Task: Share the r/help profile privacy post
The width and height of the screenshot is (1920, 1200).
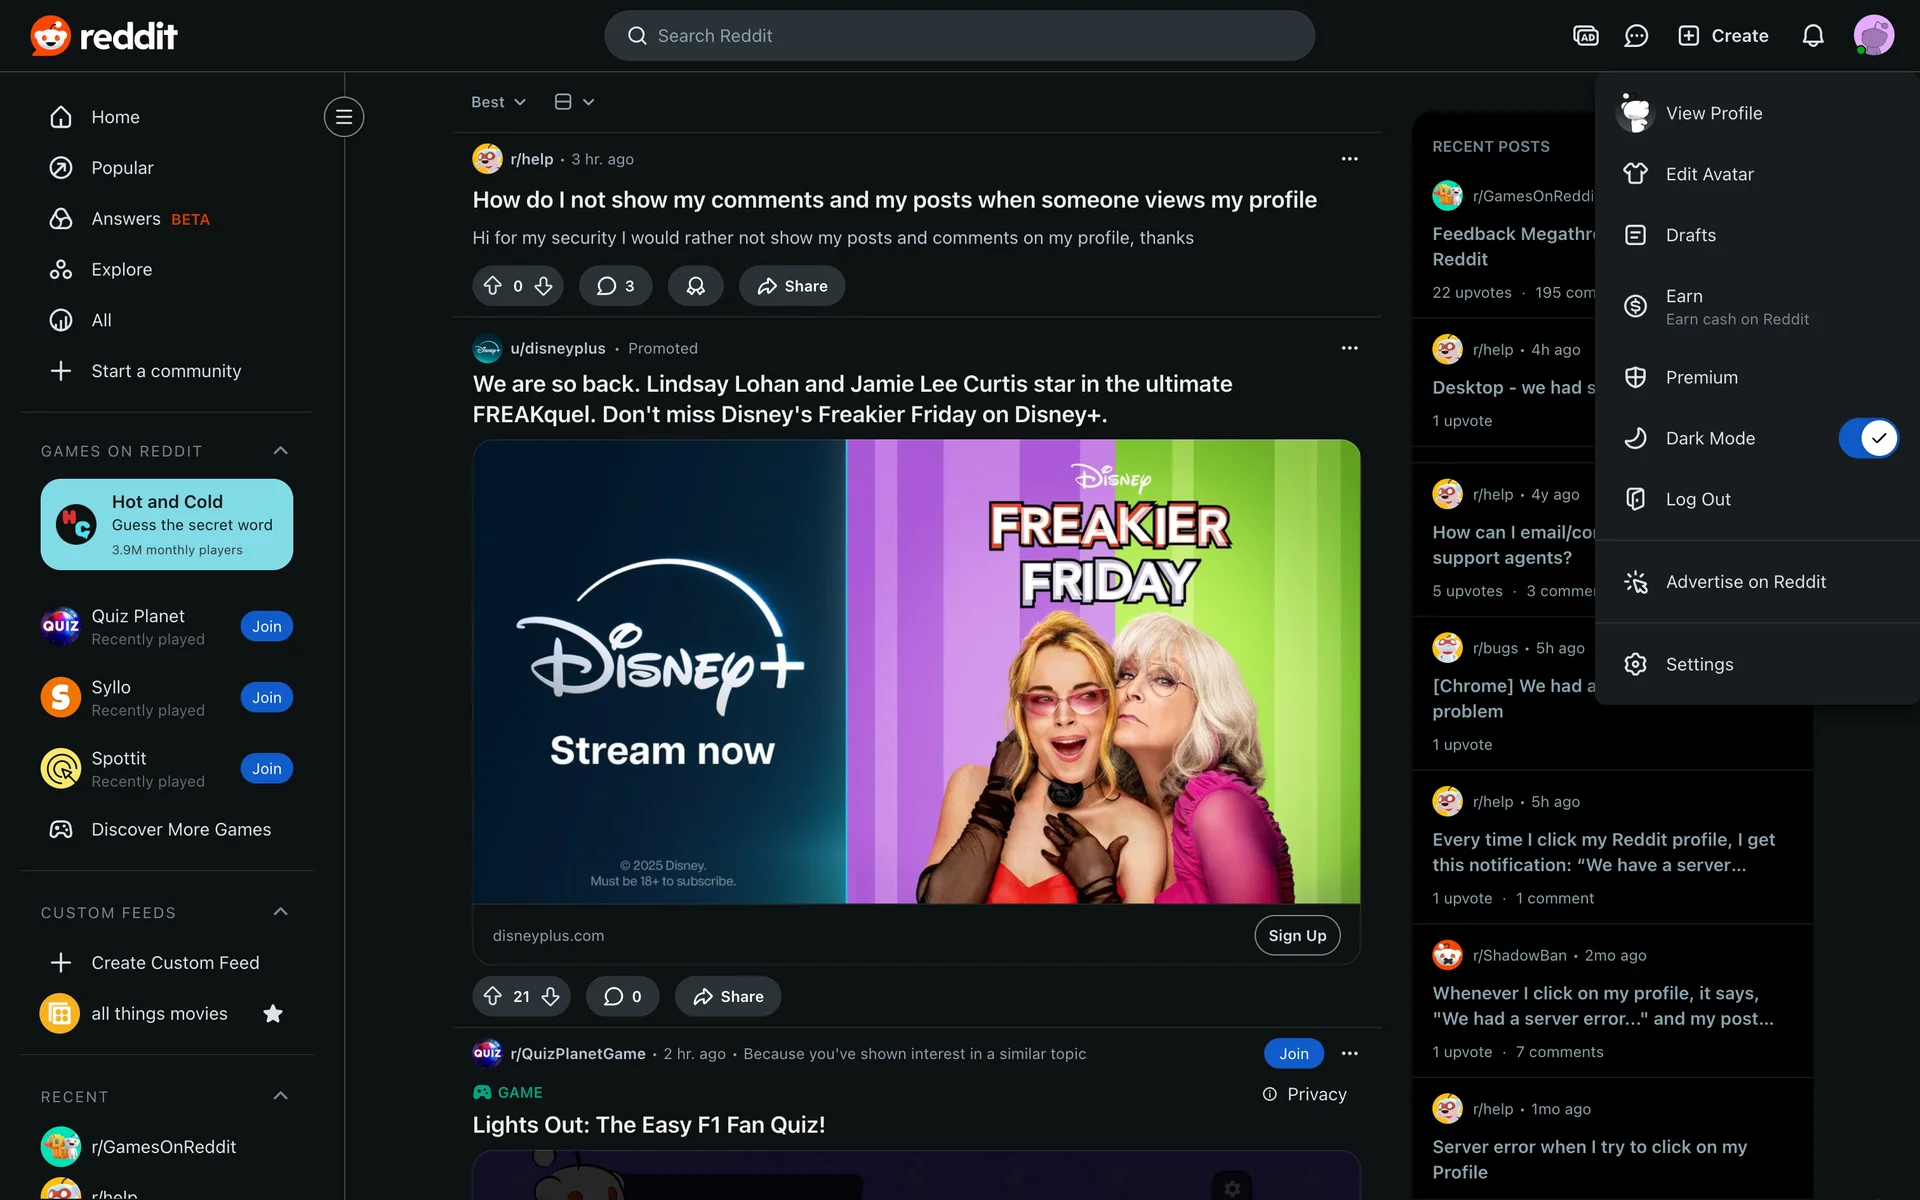Action: coord(792,286)
